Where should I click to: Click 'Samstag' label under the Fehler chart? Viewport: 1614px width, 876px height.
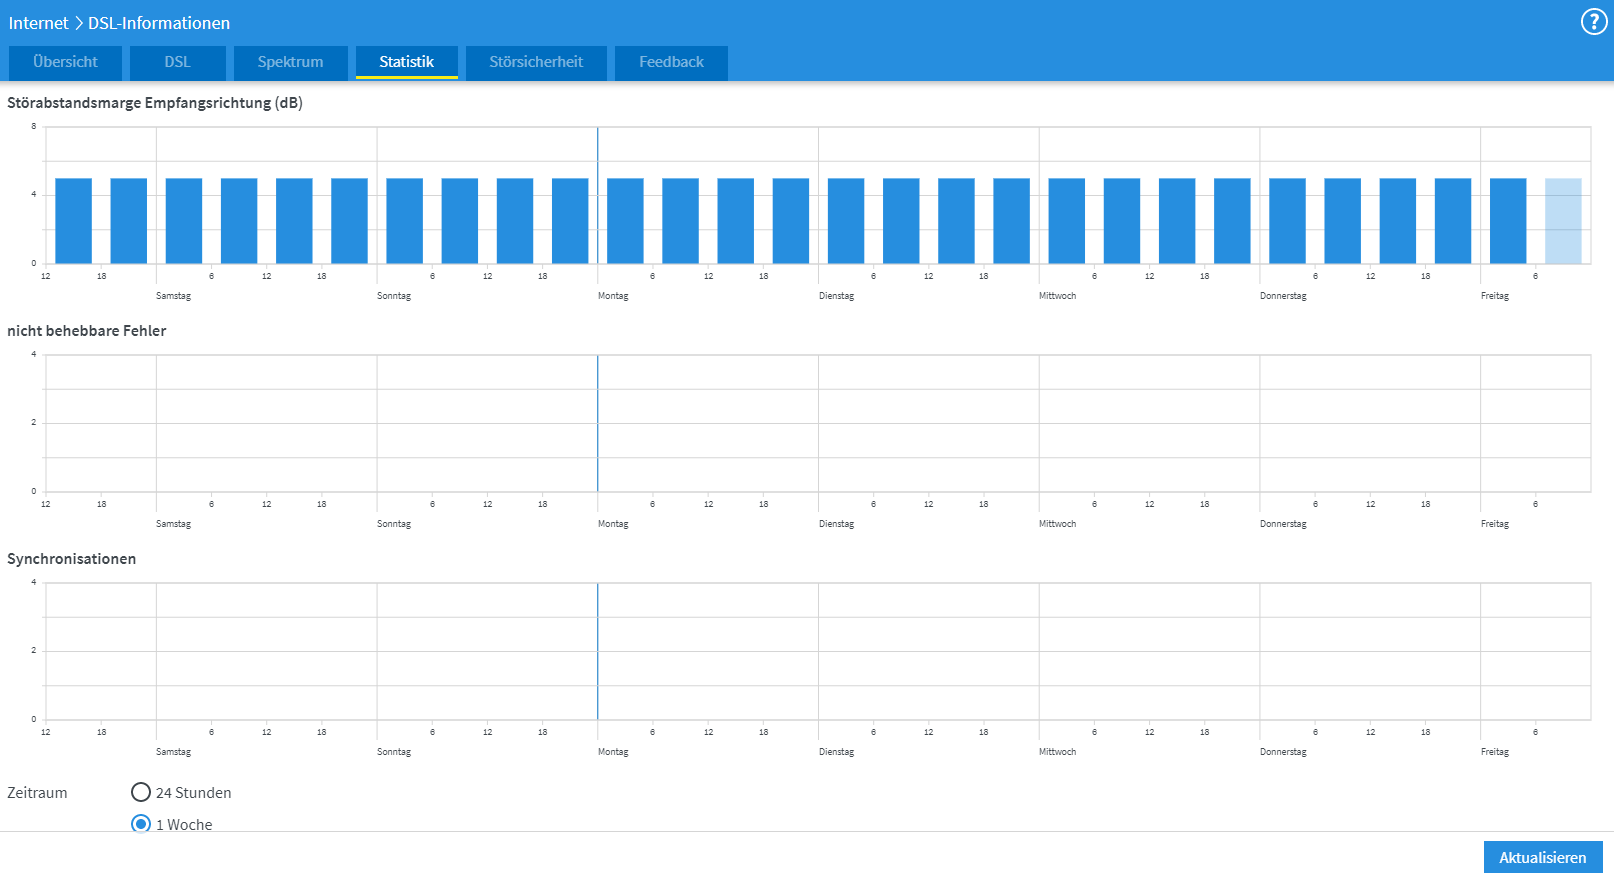coord(173,524)
